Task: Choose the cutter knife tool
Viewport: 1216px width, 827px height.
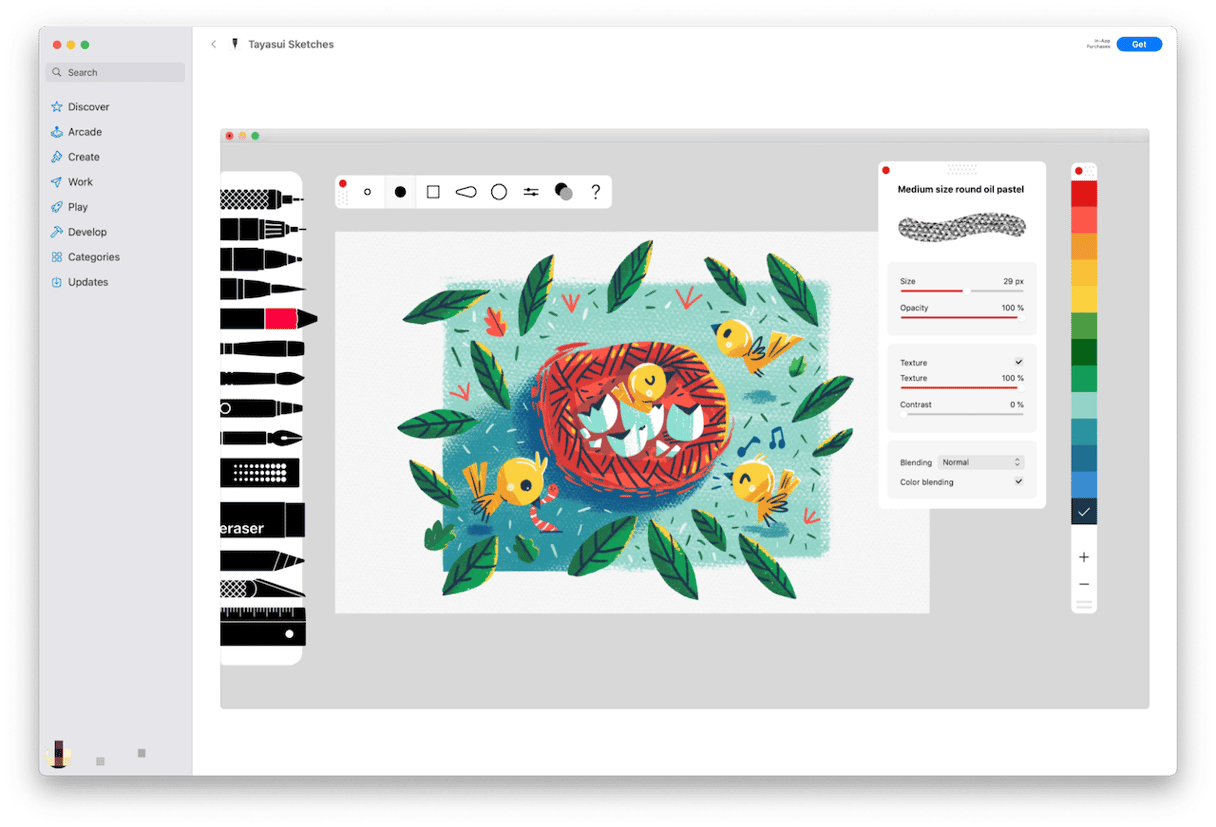Action: click(262, 589)
